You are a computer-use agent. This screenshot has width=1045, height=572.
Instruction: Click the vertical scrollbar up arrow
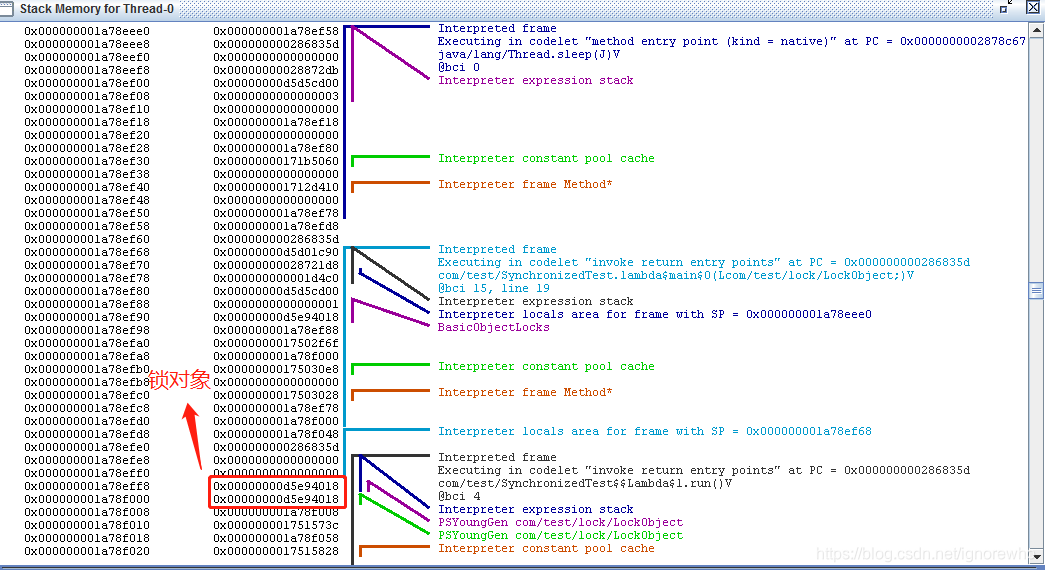pyautogui.click(x=1036, y=31)
